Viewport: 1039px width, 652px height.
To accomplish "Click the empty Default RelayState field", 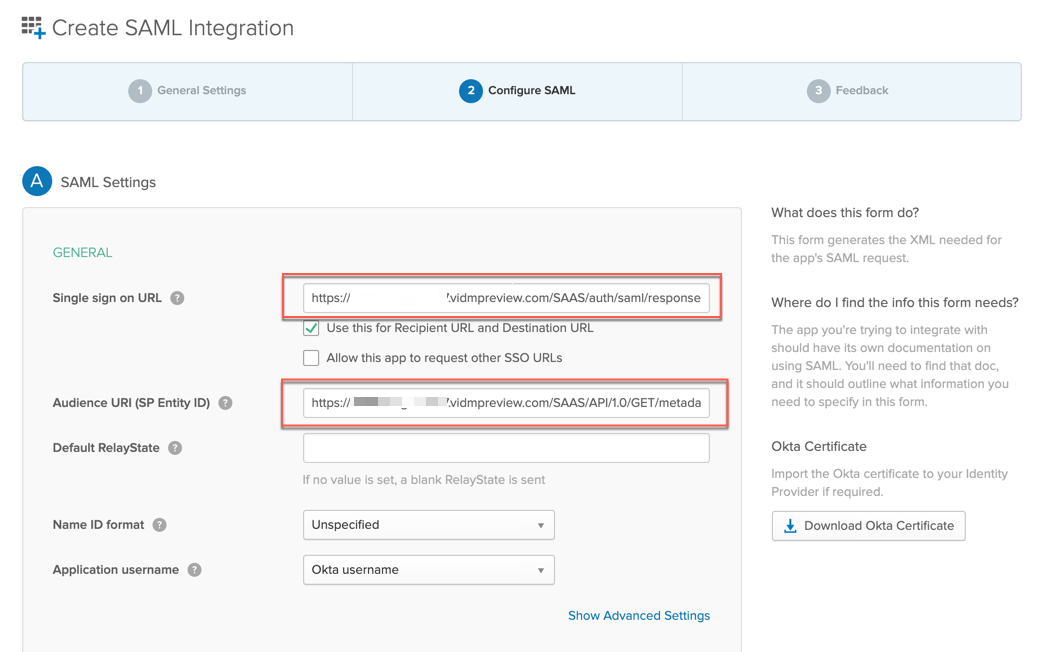I will (x=506, y=448).
